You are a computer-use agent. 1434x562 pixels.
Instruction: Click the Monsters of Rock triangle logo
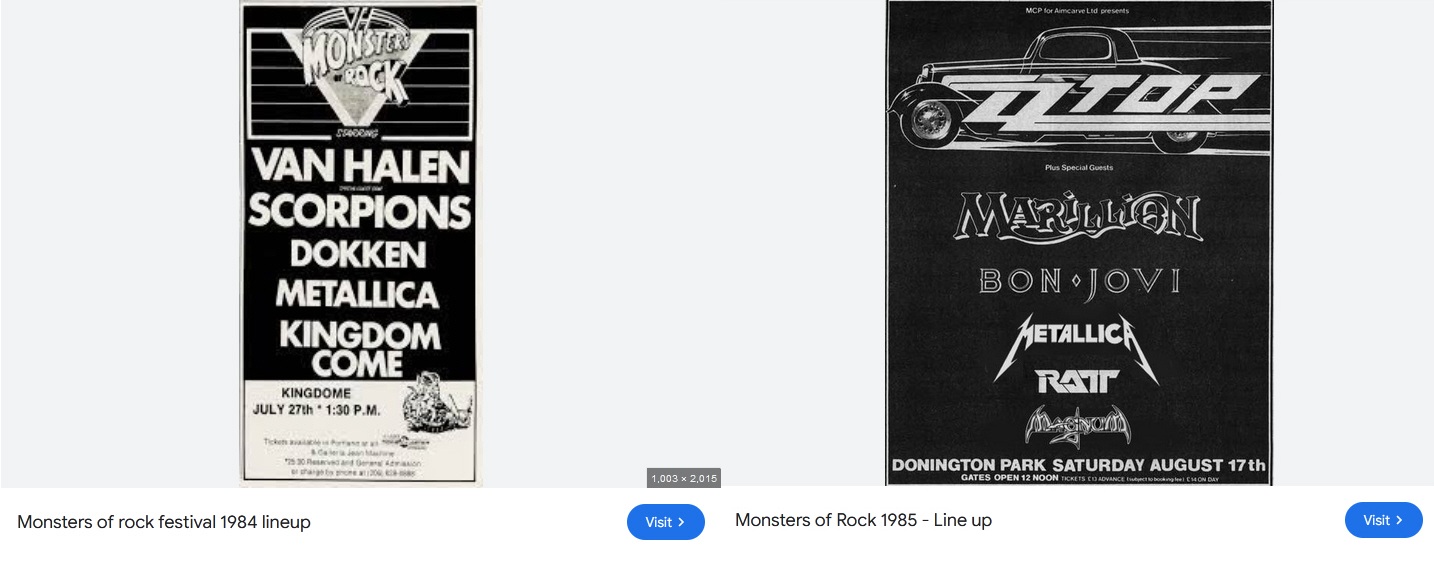tap(358, 70)
